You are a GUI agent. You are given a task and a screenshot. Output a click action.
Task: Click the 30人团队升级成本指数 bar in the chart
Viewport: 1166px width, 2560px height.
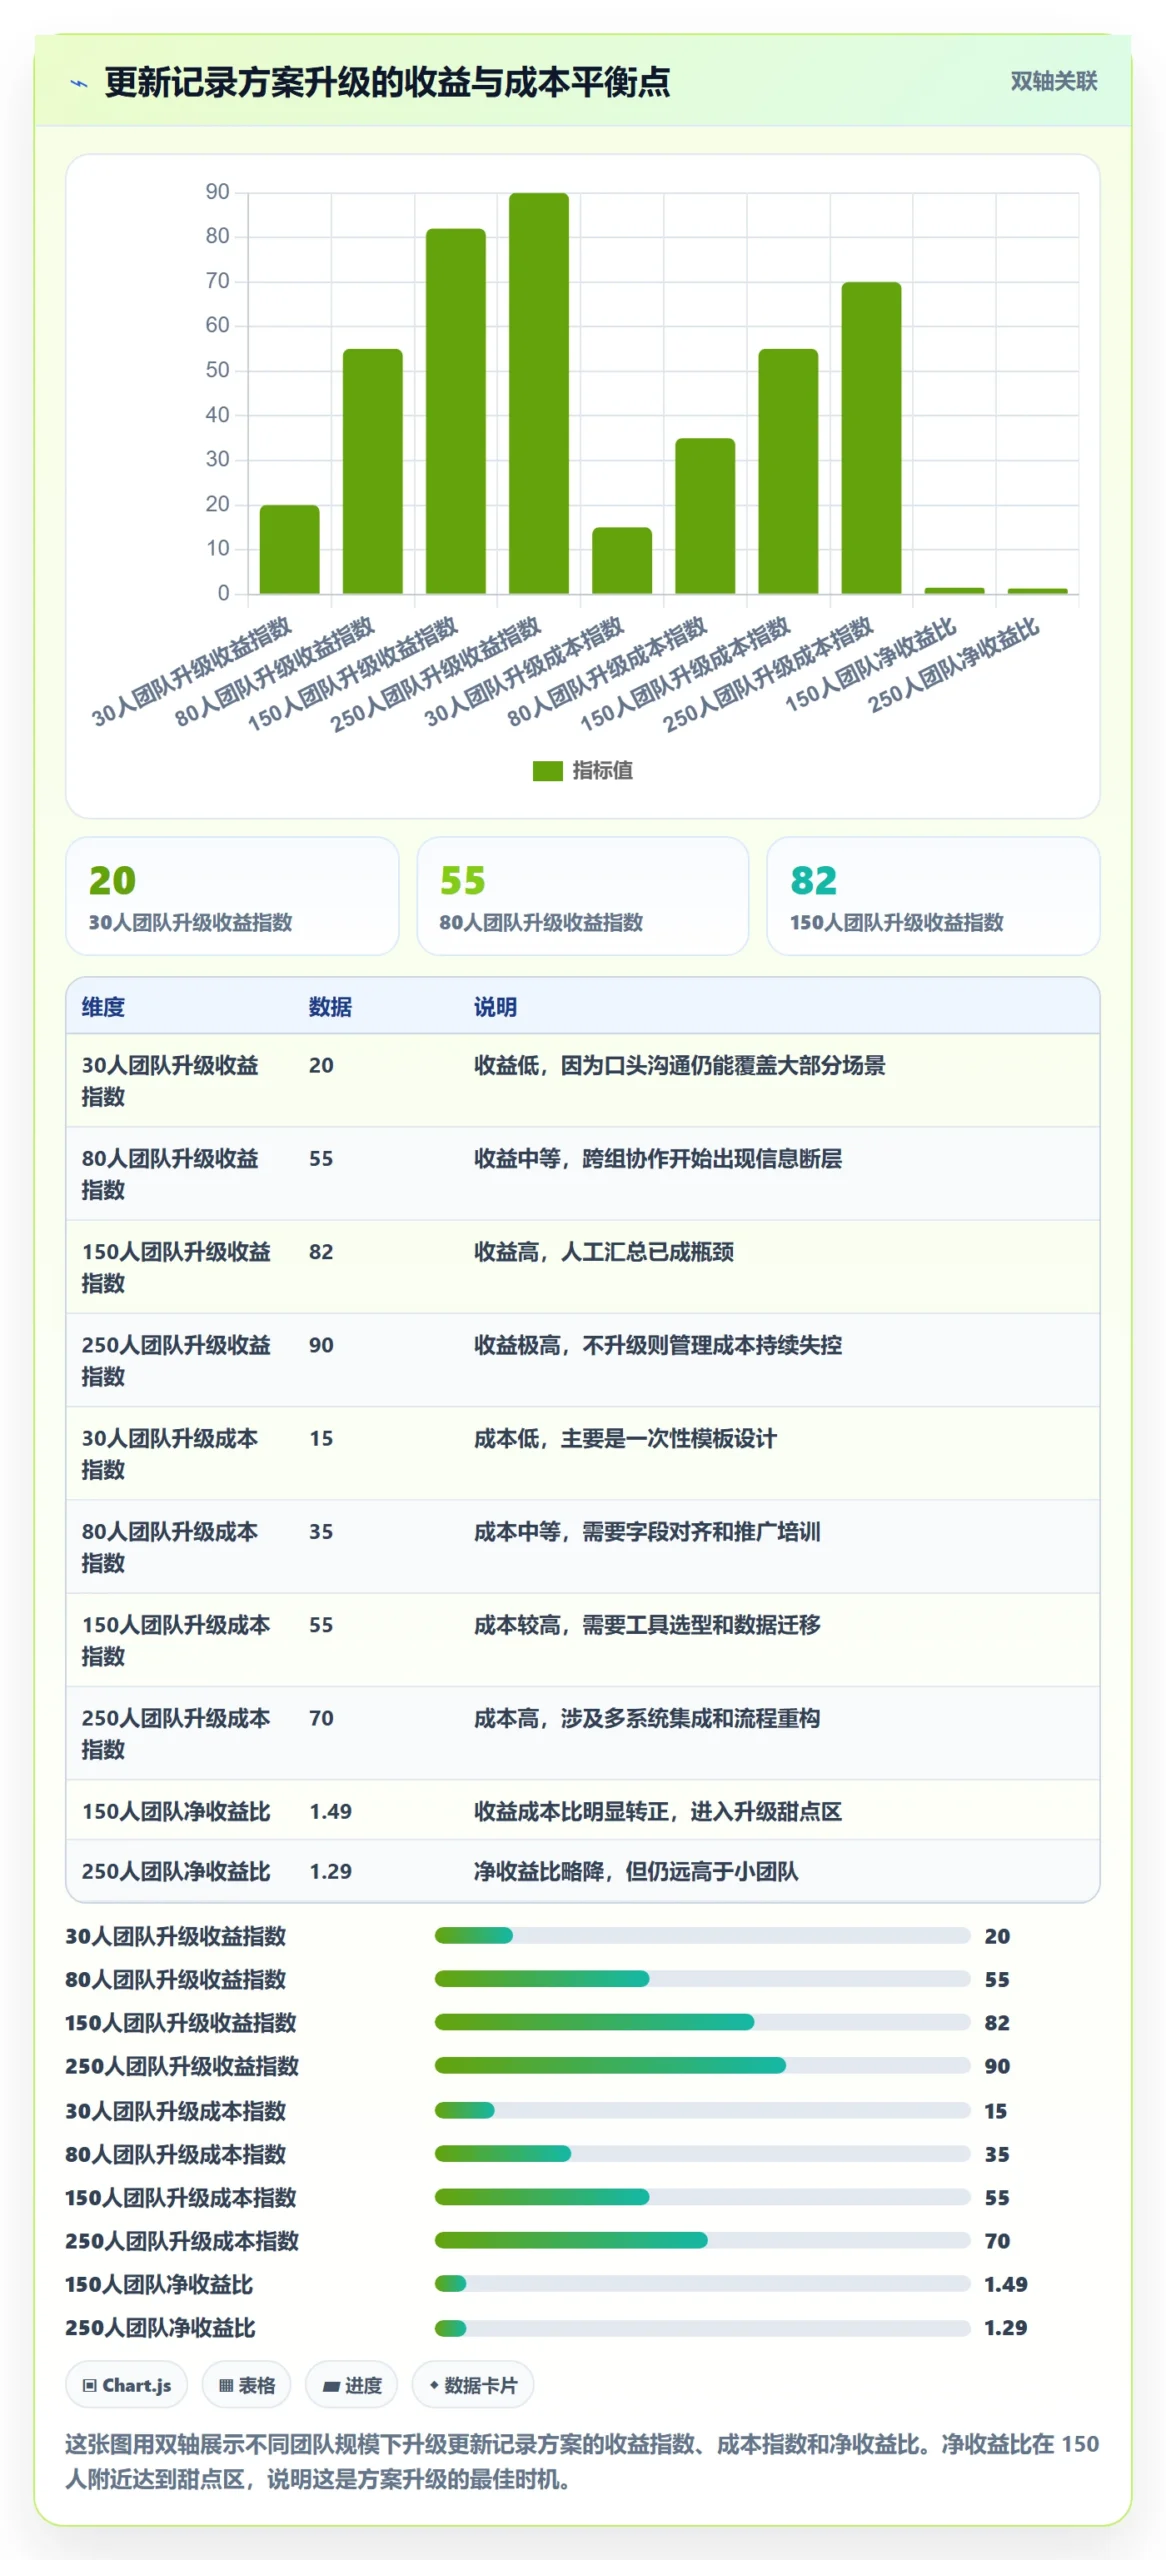pos(622,560)
